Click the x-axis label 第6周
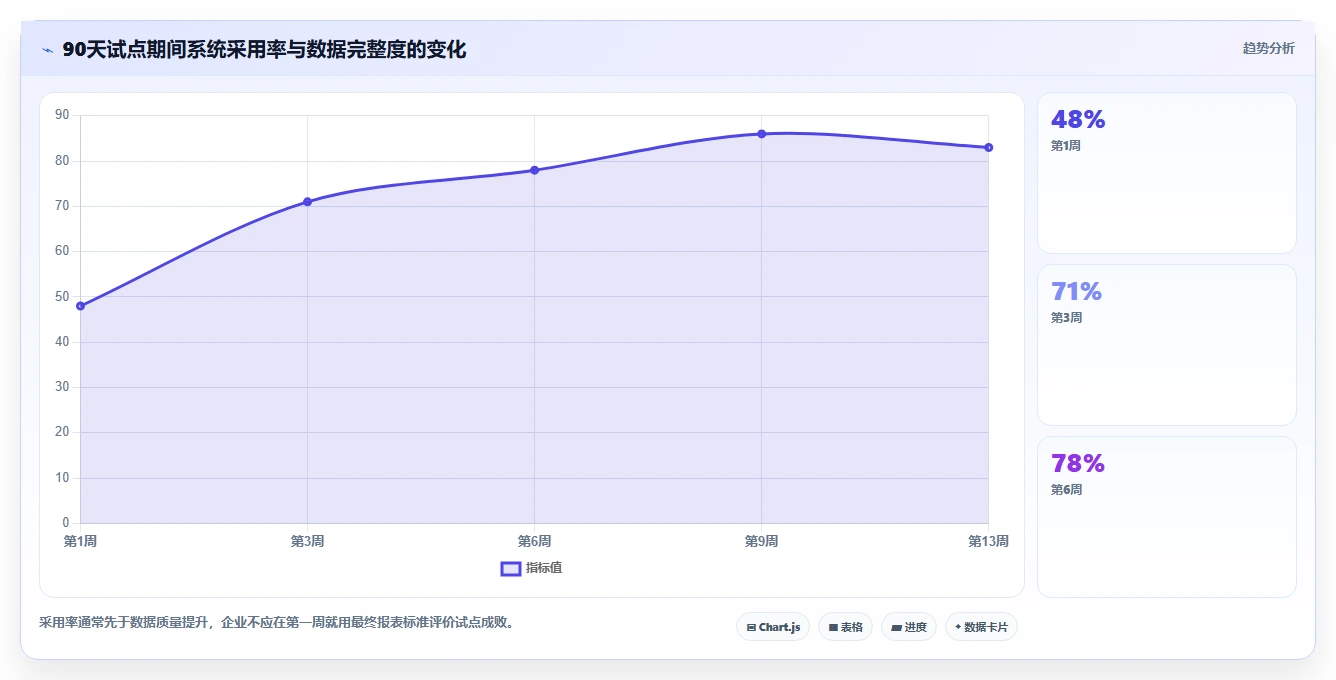The height and width of the screenshot is (680, 1336). [x=534, y=541]
